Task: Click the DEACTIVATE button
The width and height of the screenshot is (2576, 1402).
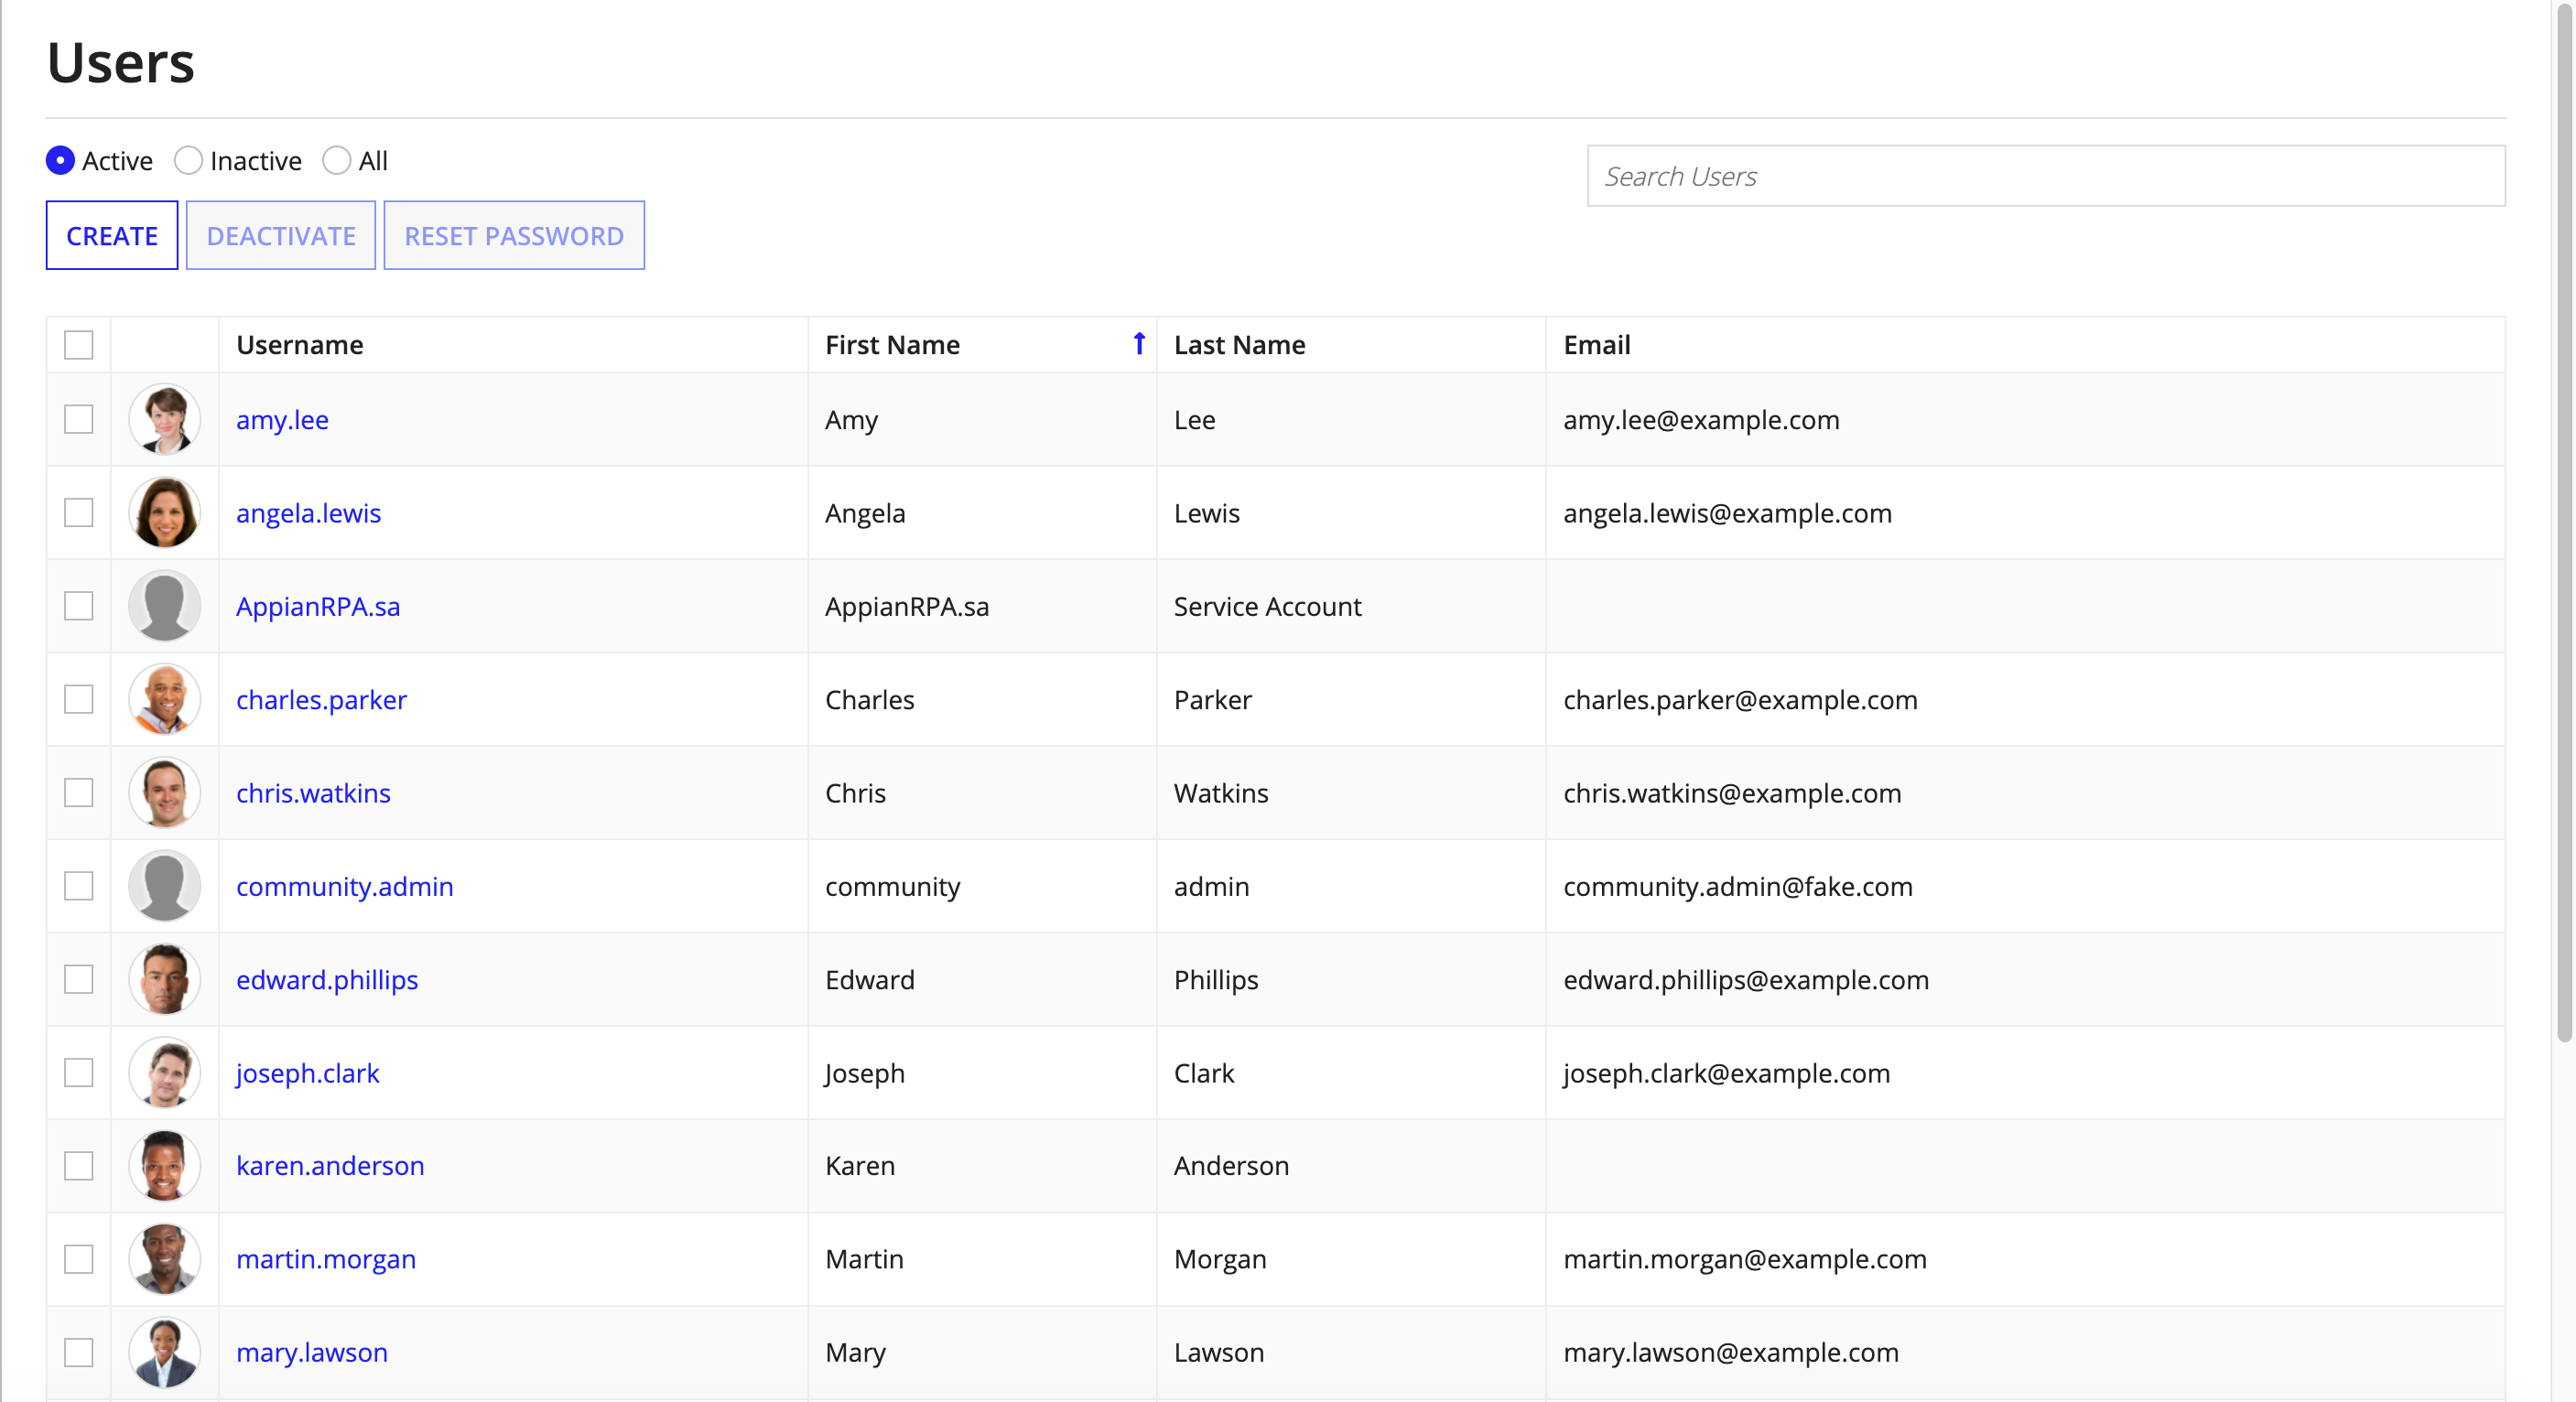Action: [x=280, y=235]
